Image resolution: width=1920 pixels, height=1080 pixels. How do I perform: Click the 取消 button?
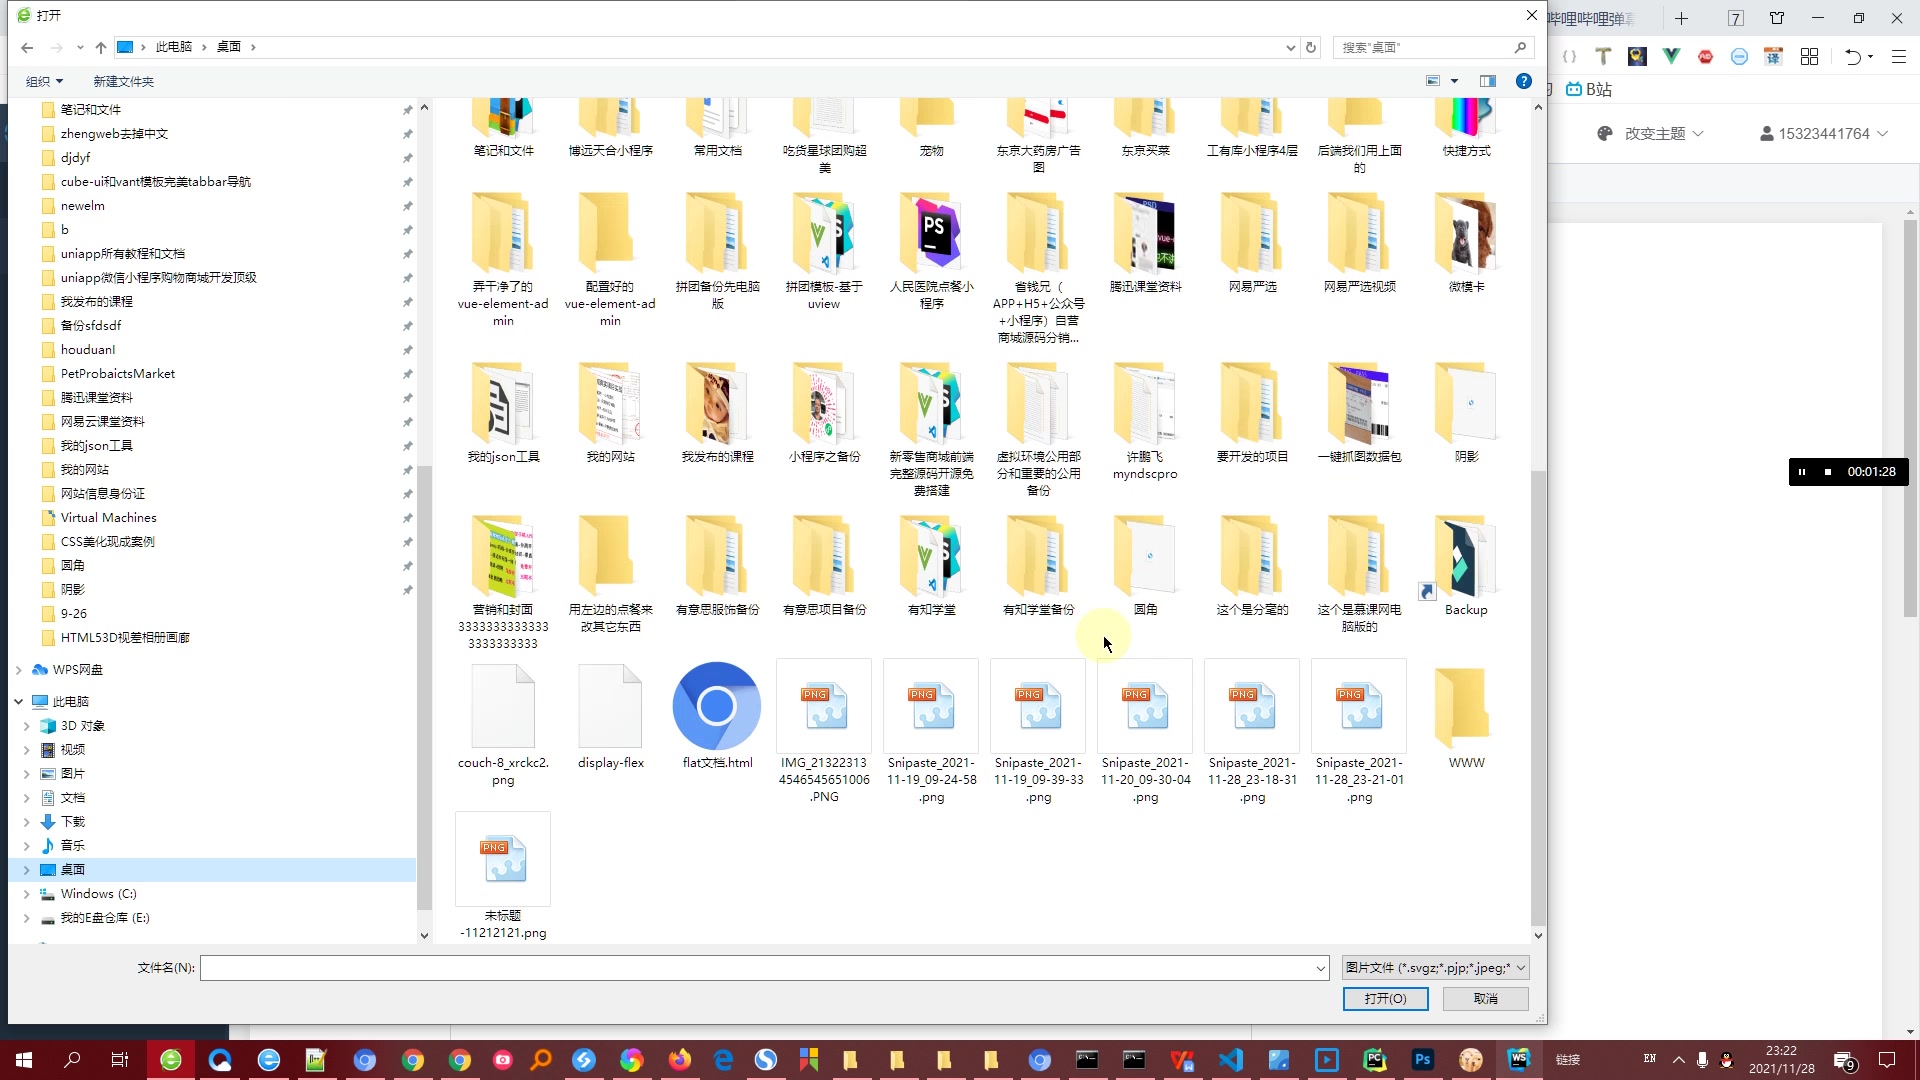tap(1485, 999)
